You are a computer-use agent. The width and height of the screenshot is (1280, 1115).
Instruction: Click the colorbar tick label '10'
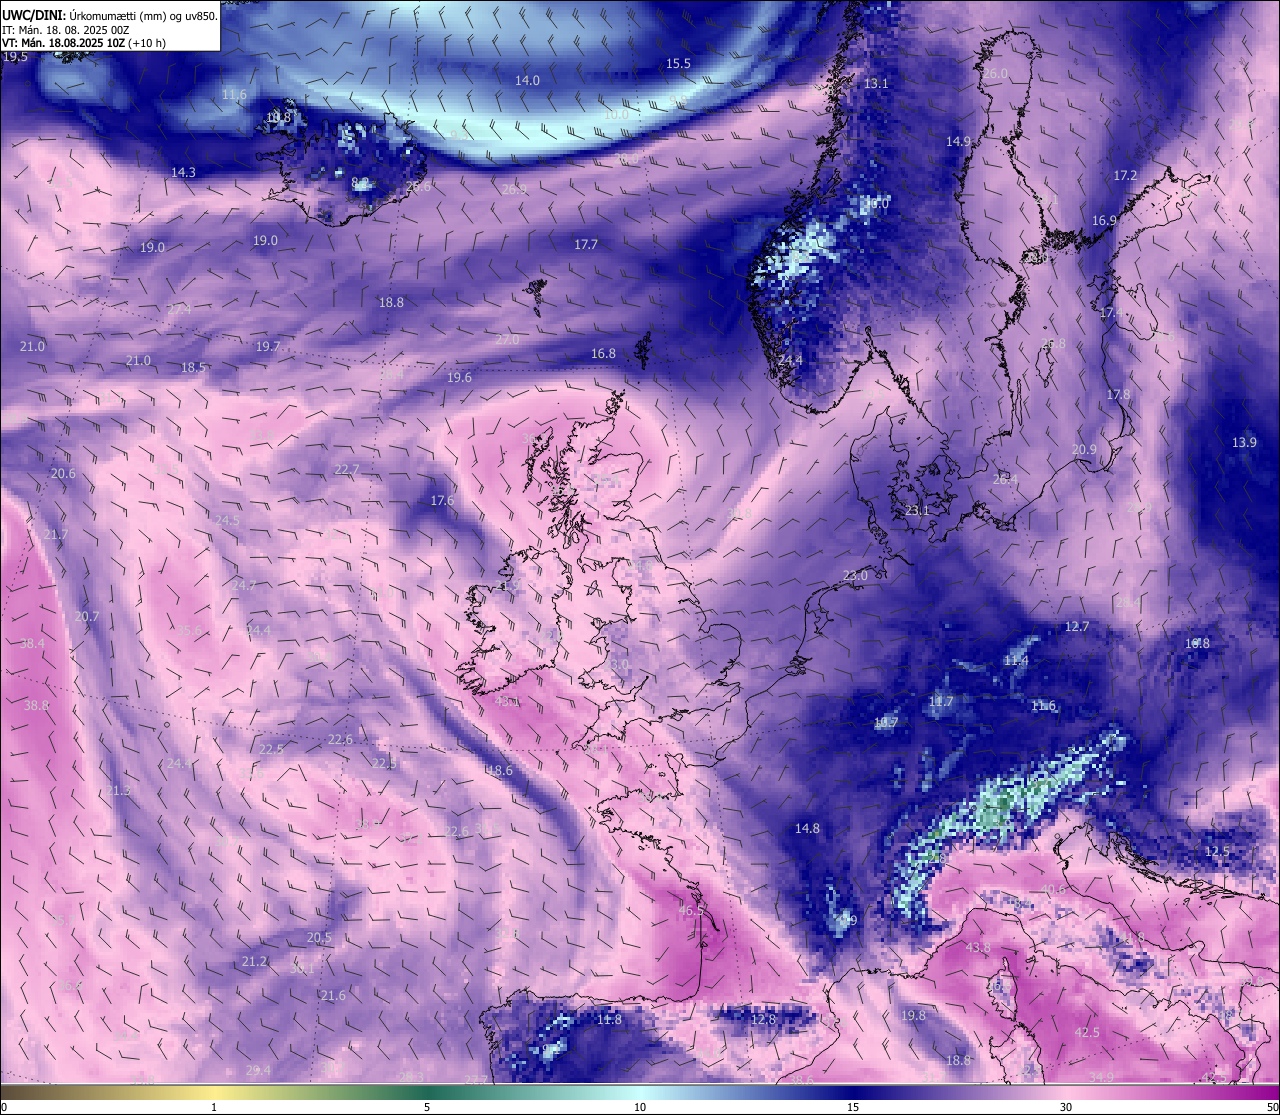click(x=640, y=1107)
